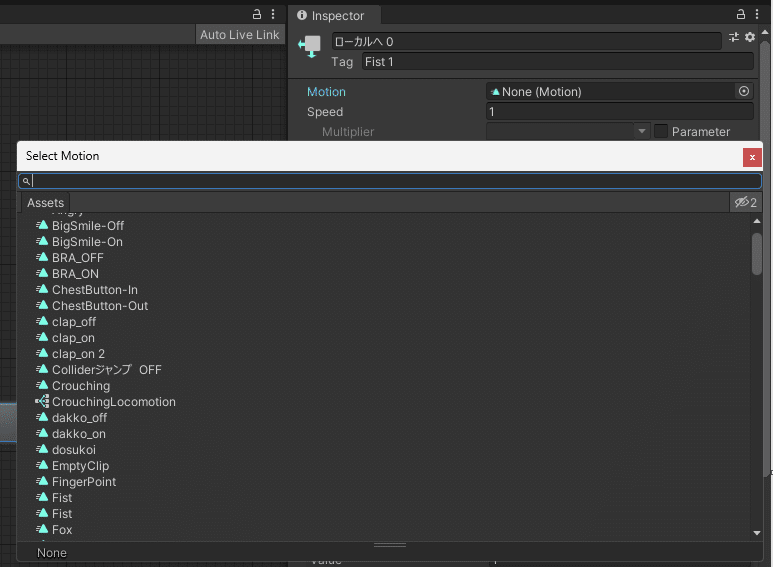Click scroll up arrow in asset list
This screenshot has width=773, height=567.
[x=757, y=221]
